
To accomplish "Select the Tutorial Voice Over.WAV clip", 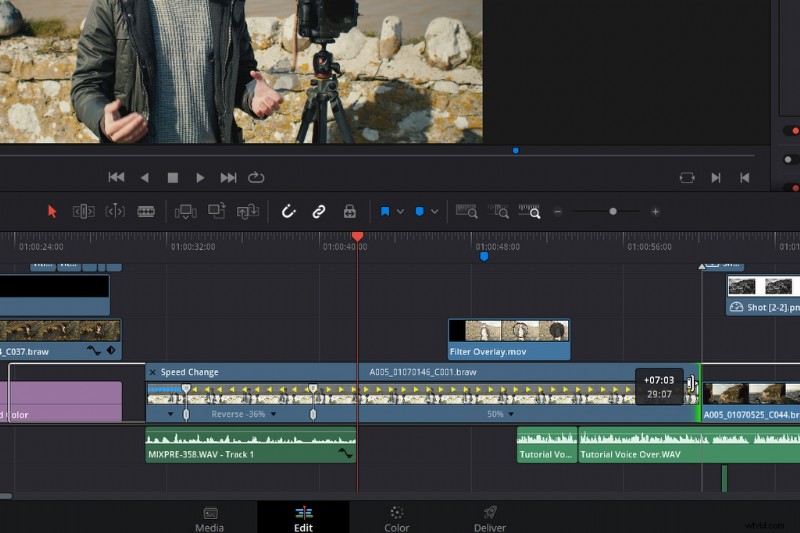I will (x=689, y=445).
